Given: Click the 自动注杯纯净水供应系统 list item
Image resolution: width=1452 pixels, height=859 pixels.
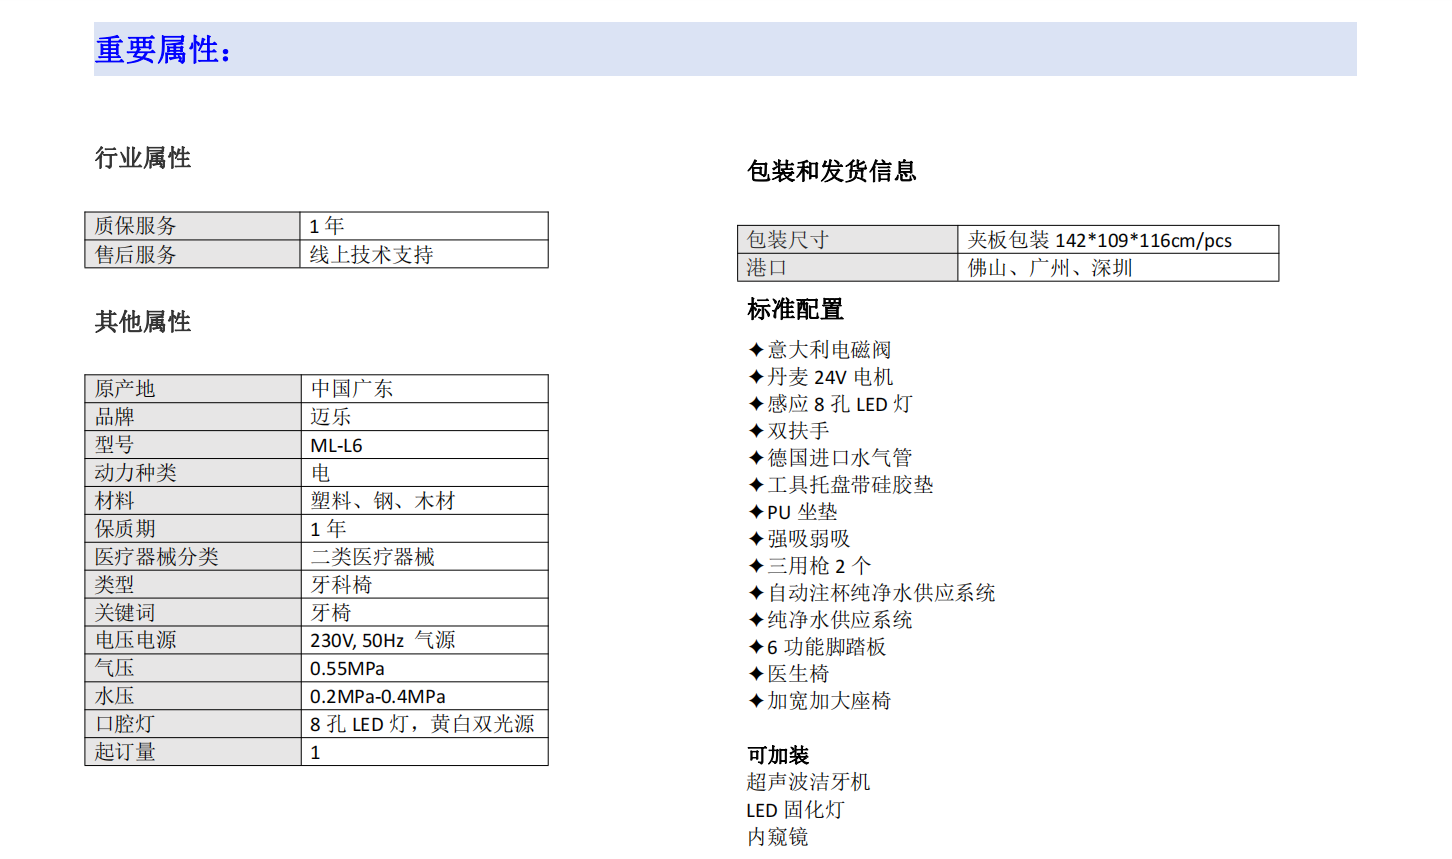Looking at the screenshot, I should 872,593.
